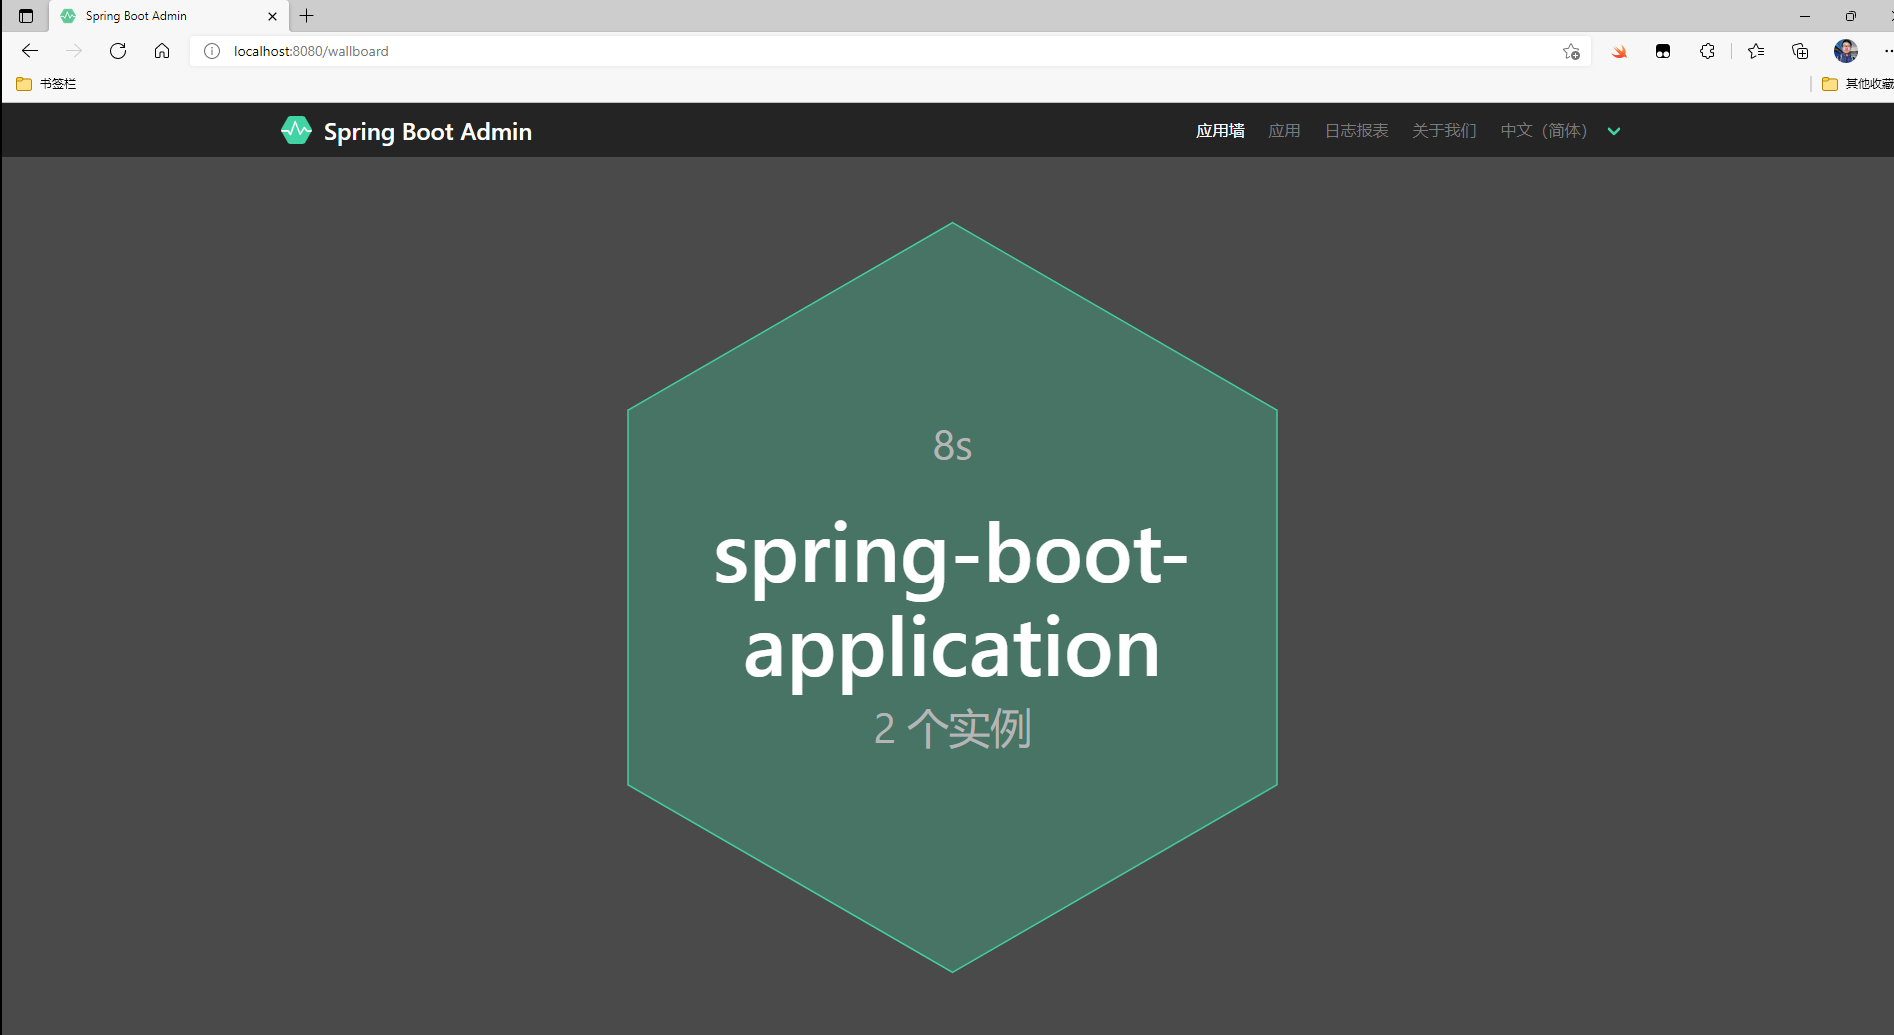Open the 书签栏 bookmarks folder
Viewport: 1894px width, 1035px height.
pos(46,84)
